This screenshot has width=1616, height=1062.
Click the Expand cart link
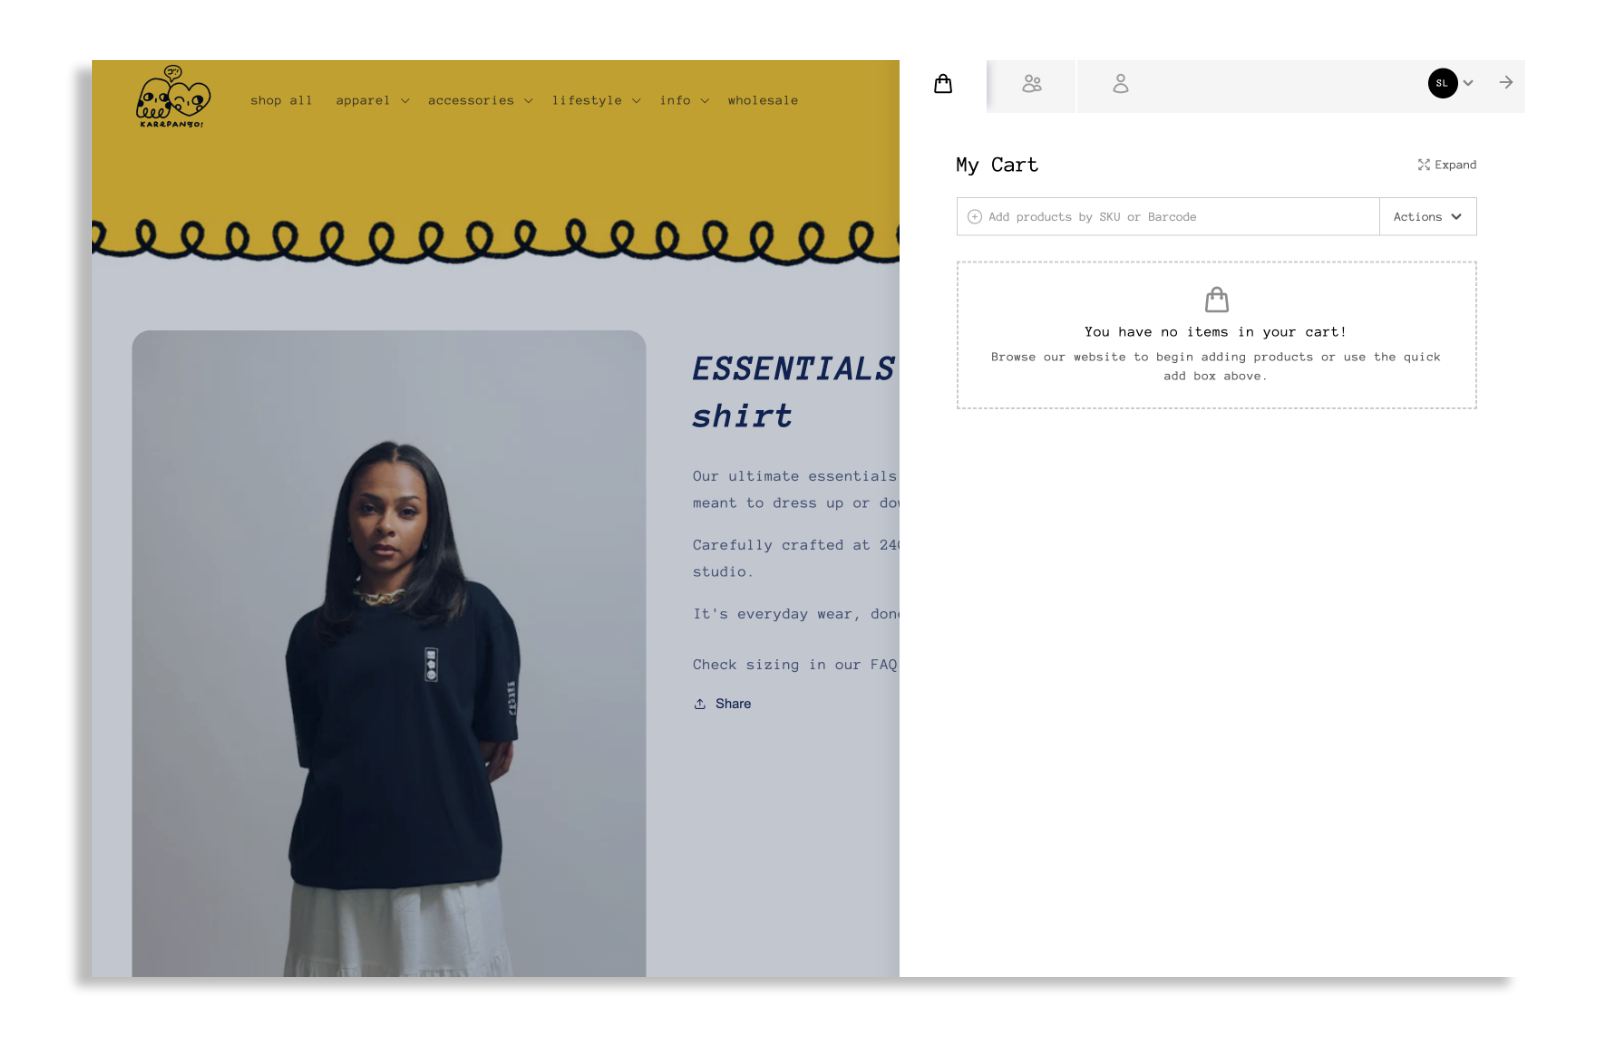point(1446,165)
